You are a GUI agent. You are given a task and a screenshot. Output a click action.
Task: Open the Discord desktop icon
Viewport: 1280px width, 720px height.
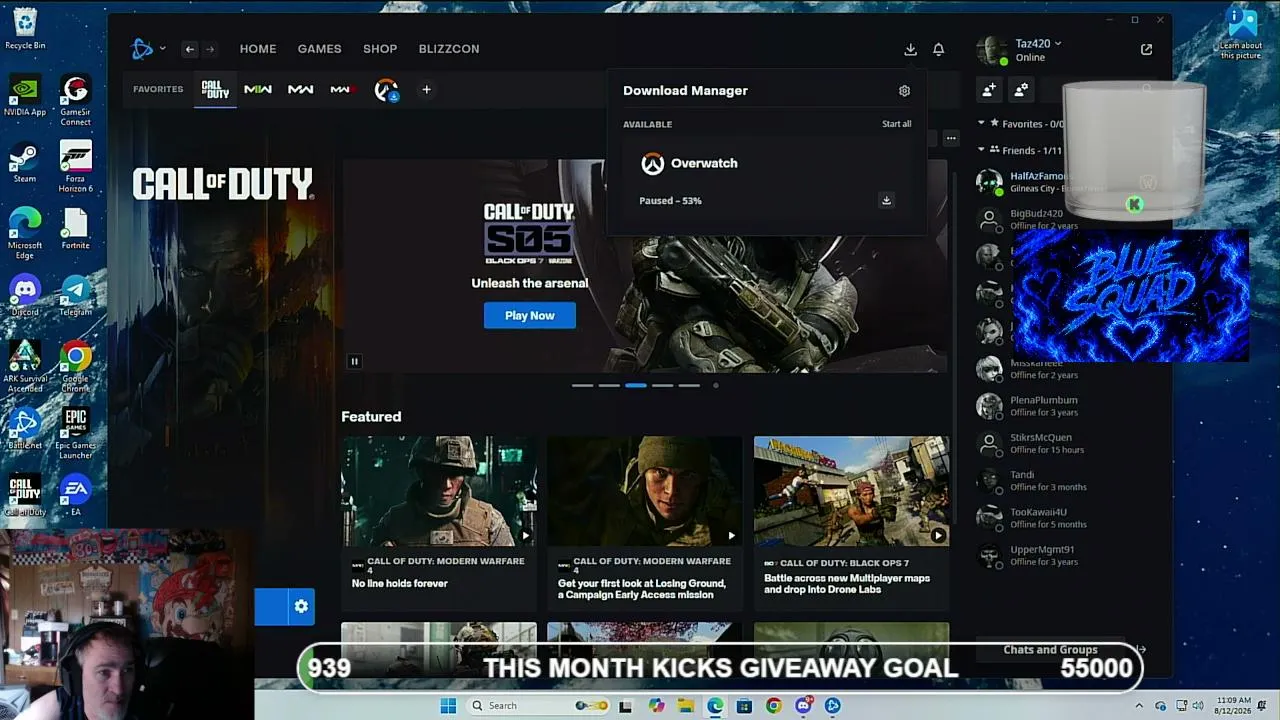pos(25,296)
